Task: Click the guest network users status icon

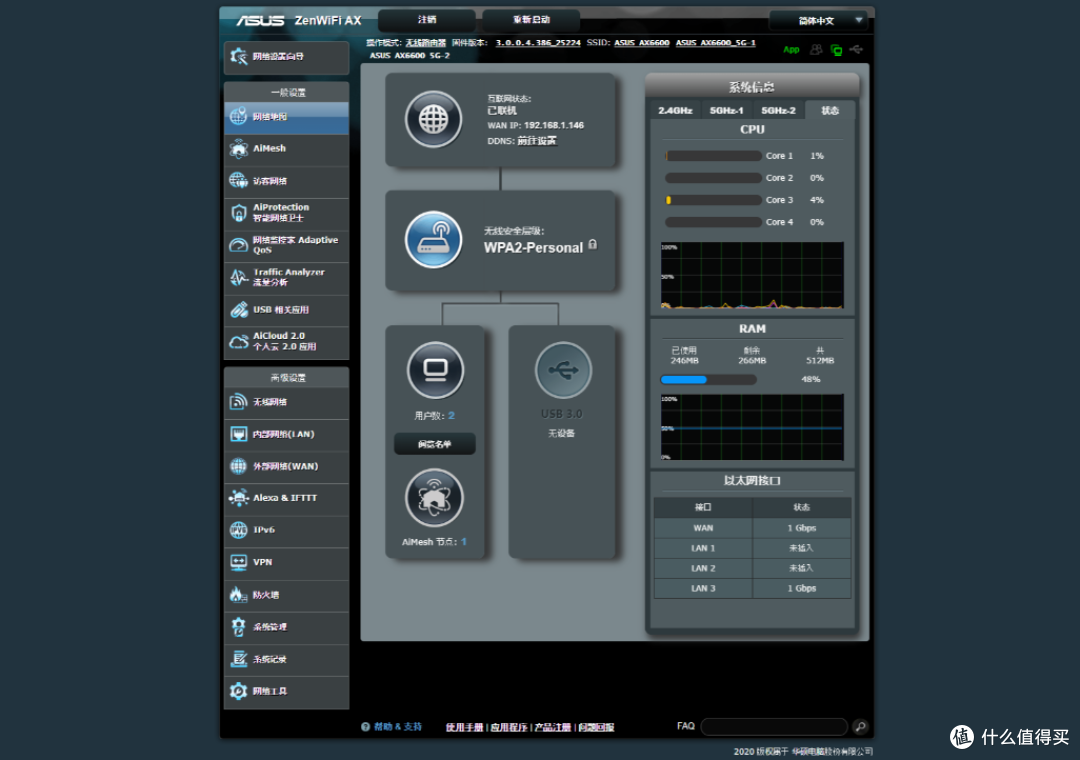Action: [816, 50]
